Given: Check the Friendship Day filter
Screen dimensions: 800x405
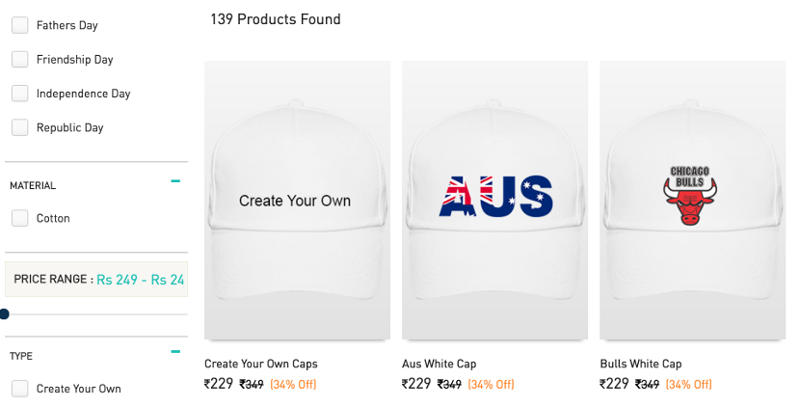Looking at the screenshot, I should 20,59.
